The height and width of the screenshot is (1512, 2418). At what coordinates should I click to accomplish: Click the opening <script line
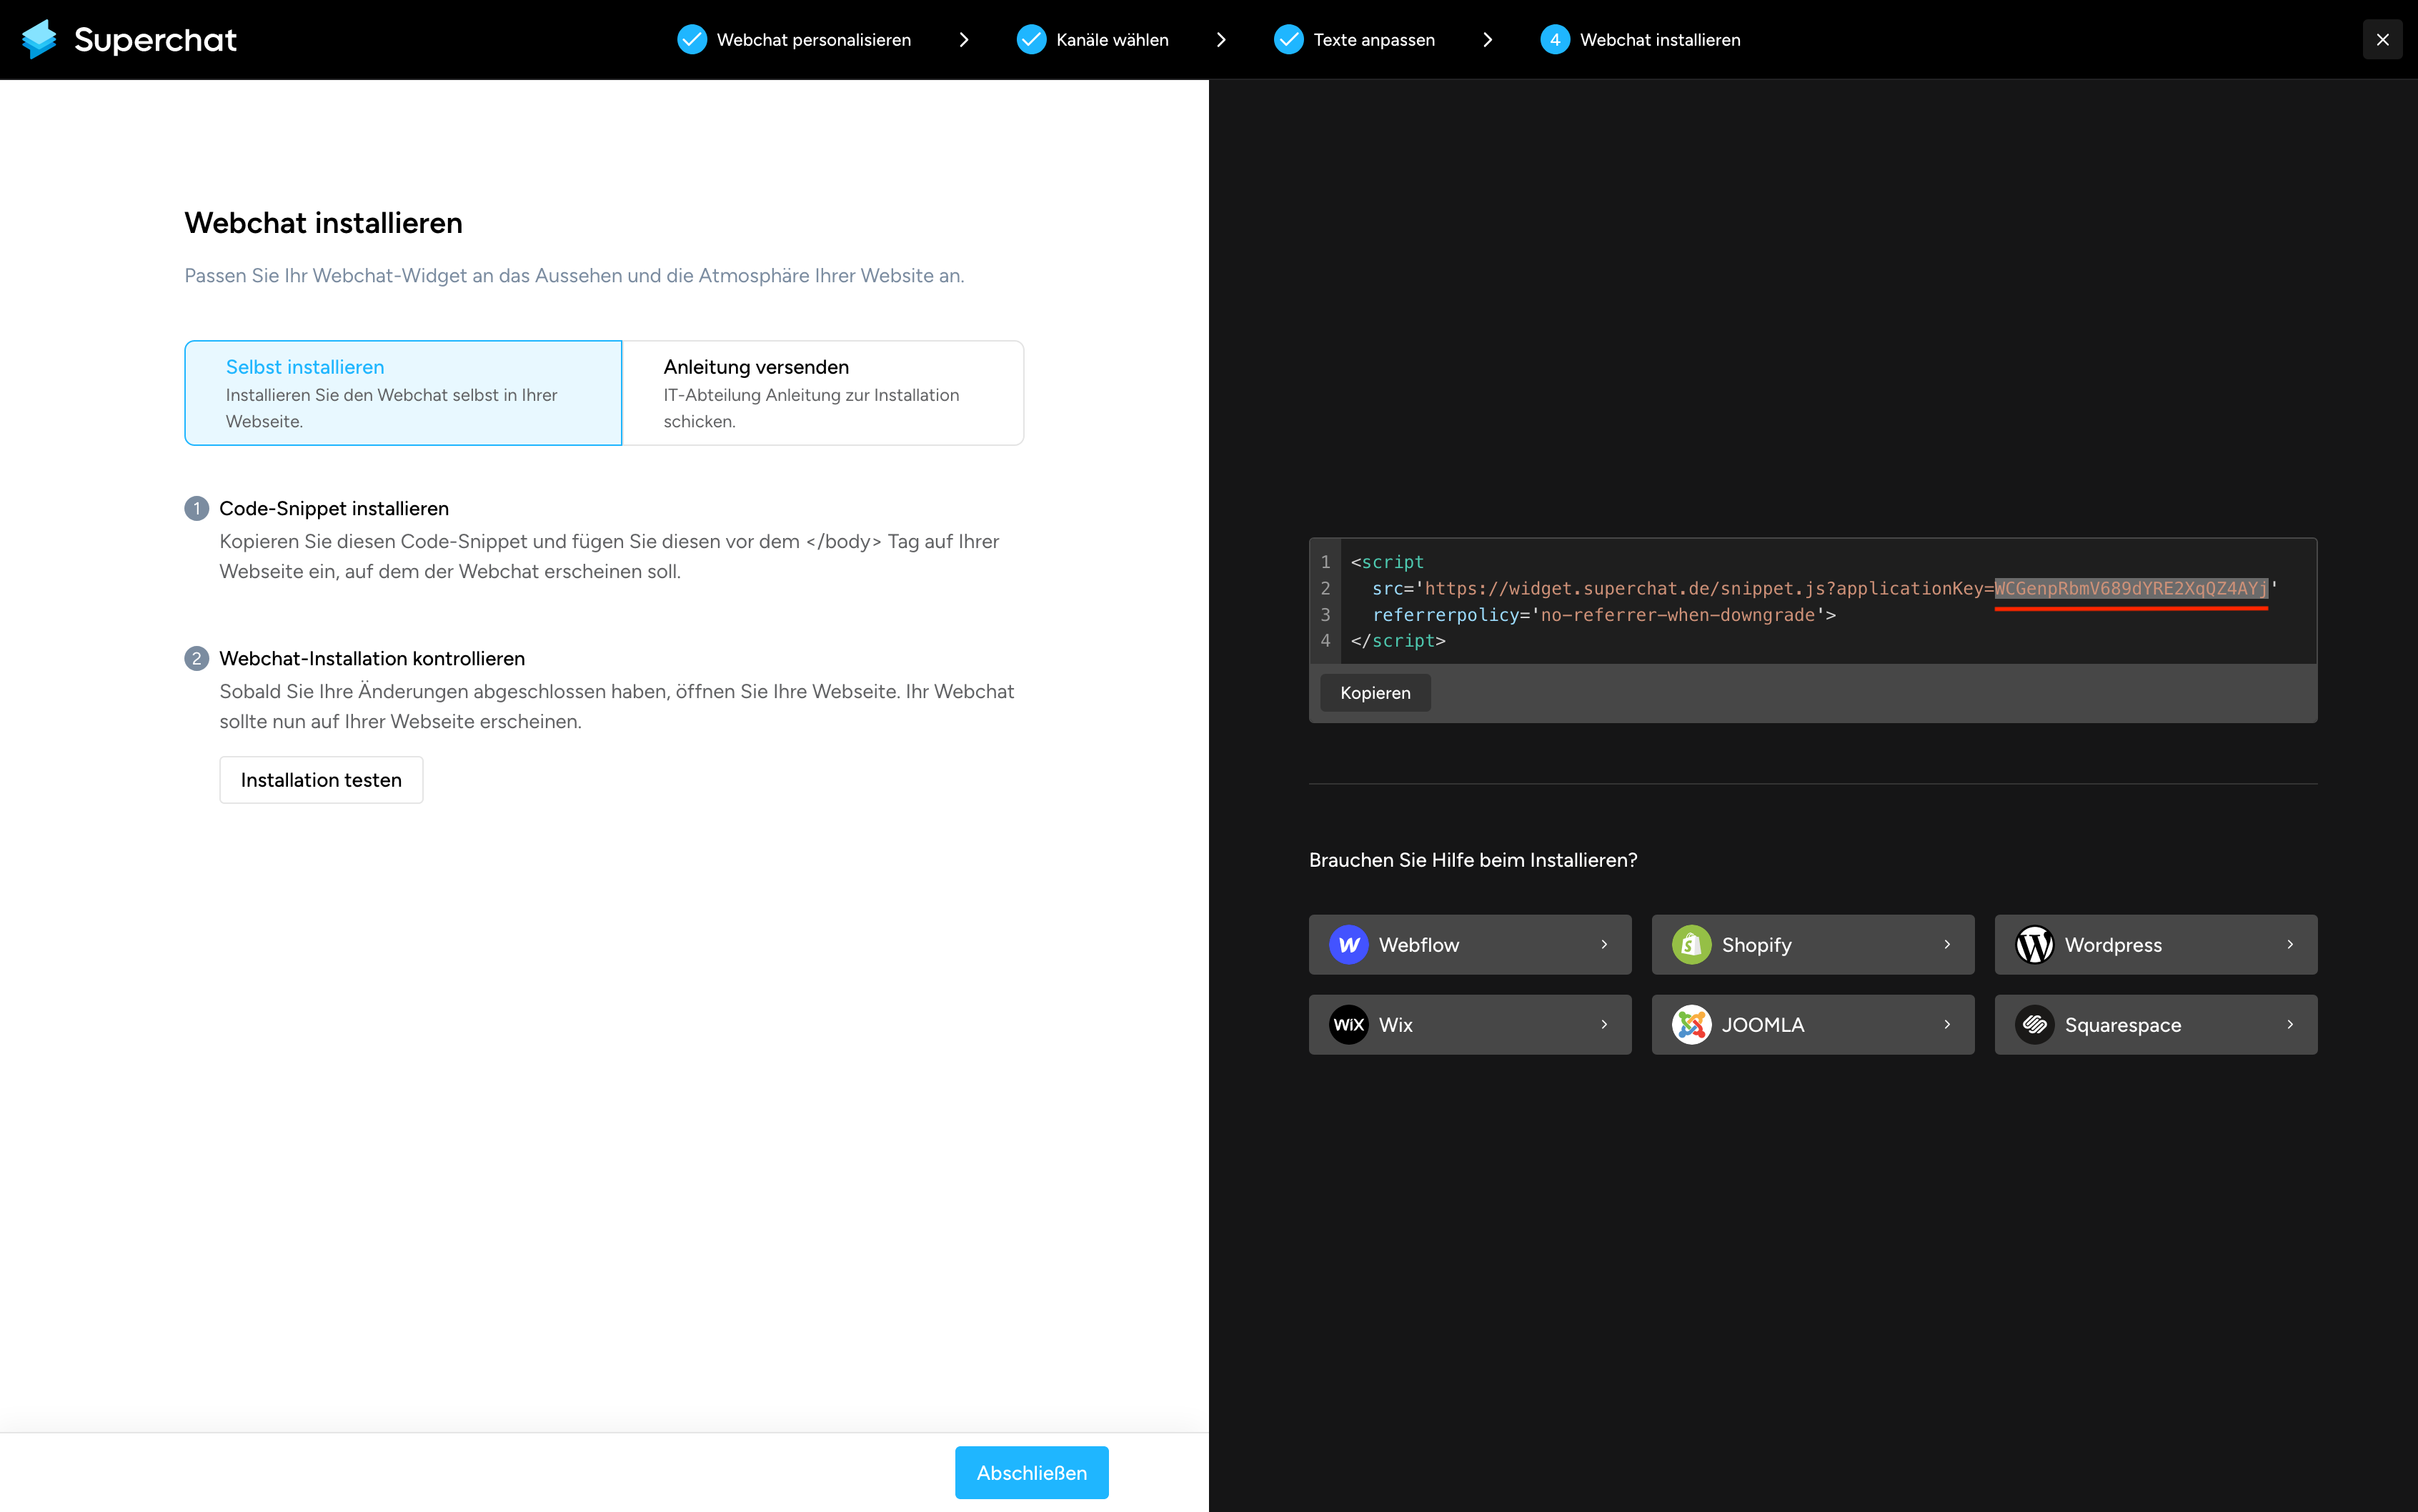[1387, 562]
